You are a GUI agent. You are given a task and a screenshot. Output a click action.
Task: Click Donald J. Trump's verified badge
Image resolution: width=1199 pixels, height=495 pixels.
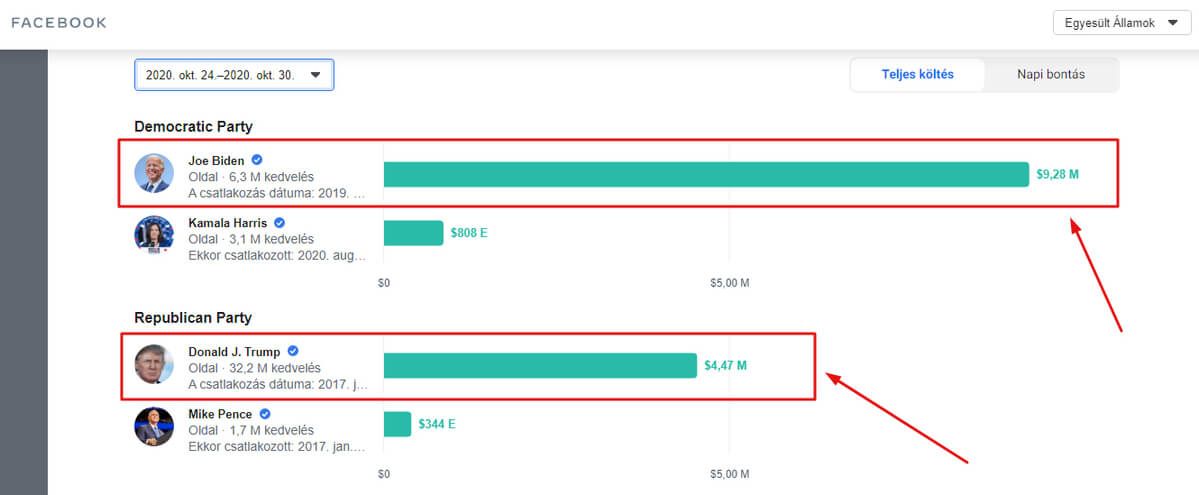pyautogui.click(x=293, y=351)
